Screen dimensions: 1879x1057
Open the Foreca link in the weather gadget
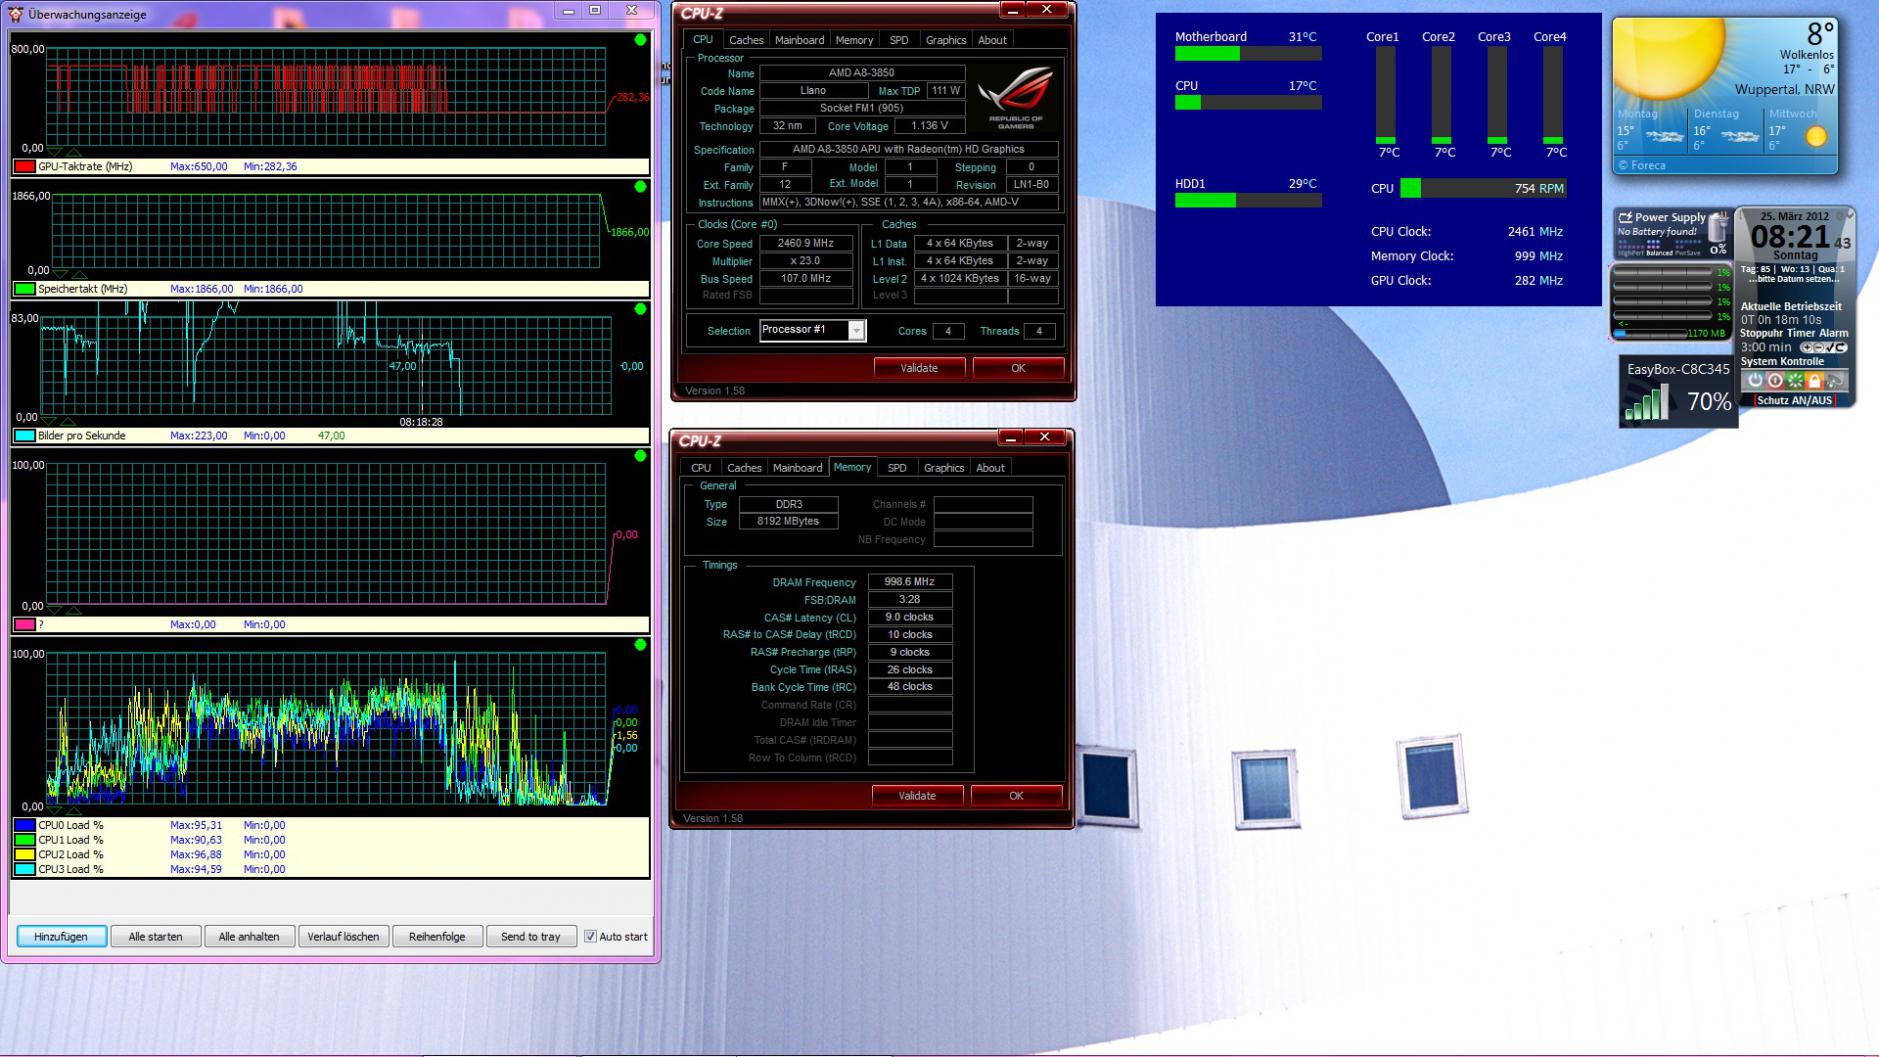click(x=1641, y=166)
